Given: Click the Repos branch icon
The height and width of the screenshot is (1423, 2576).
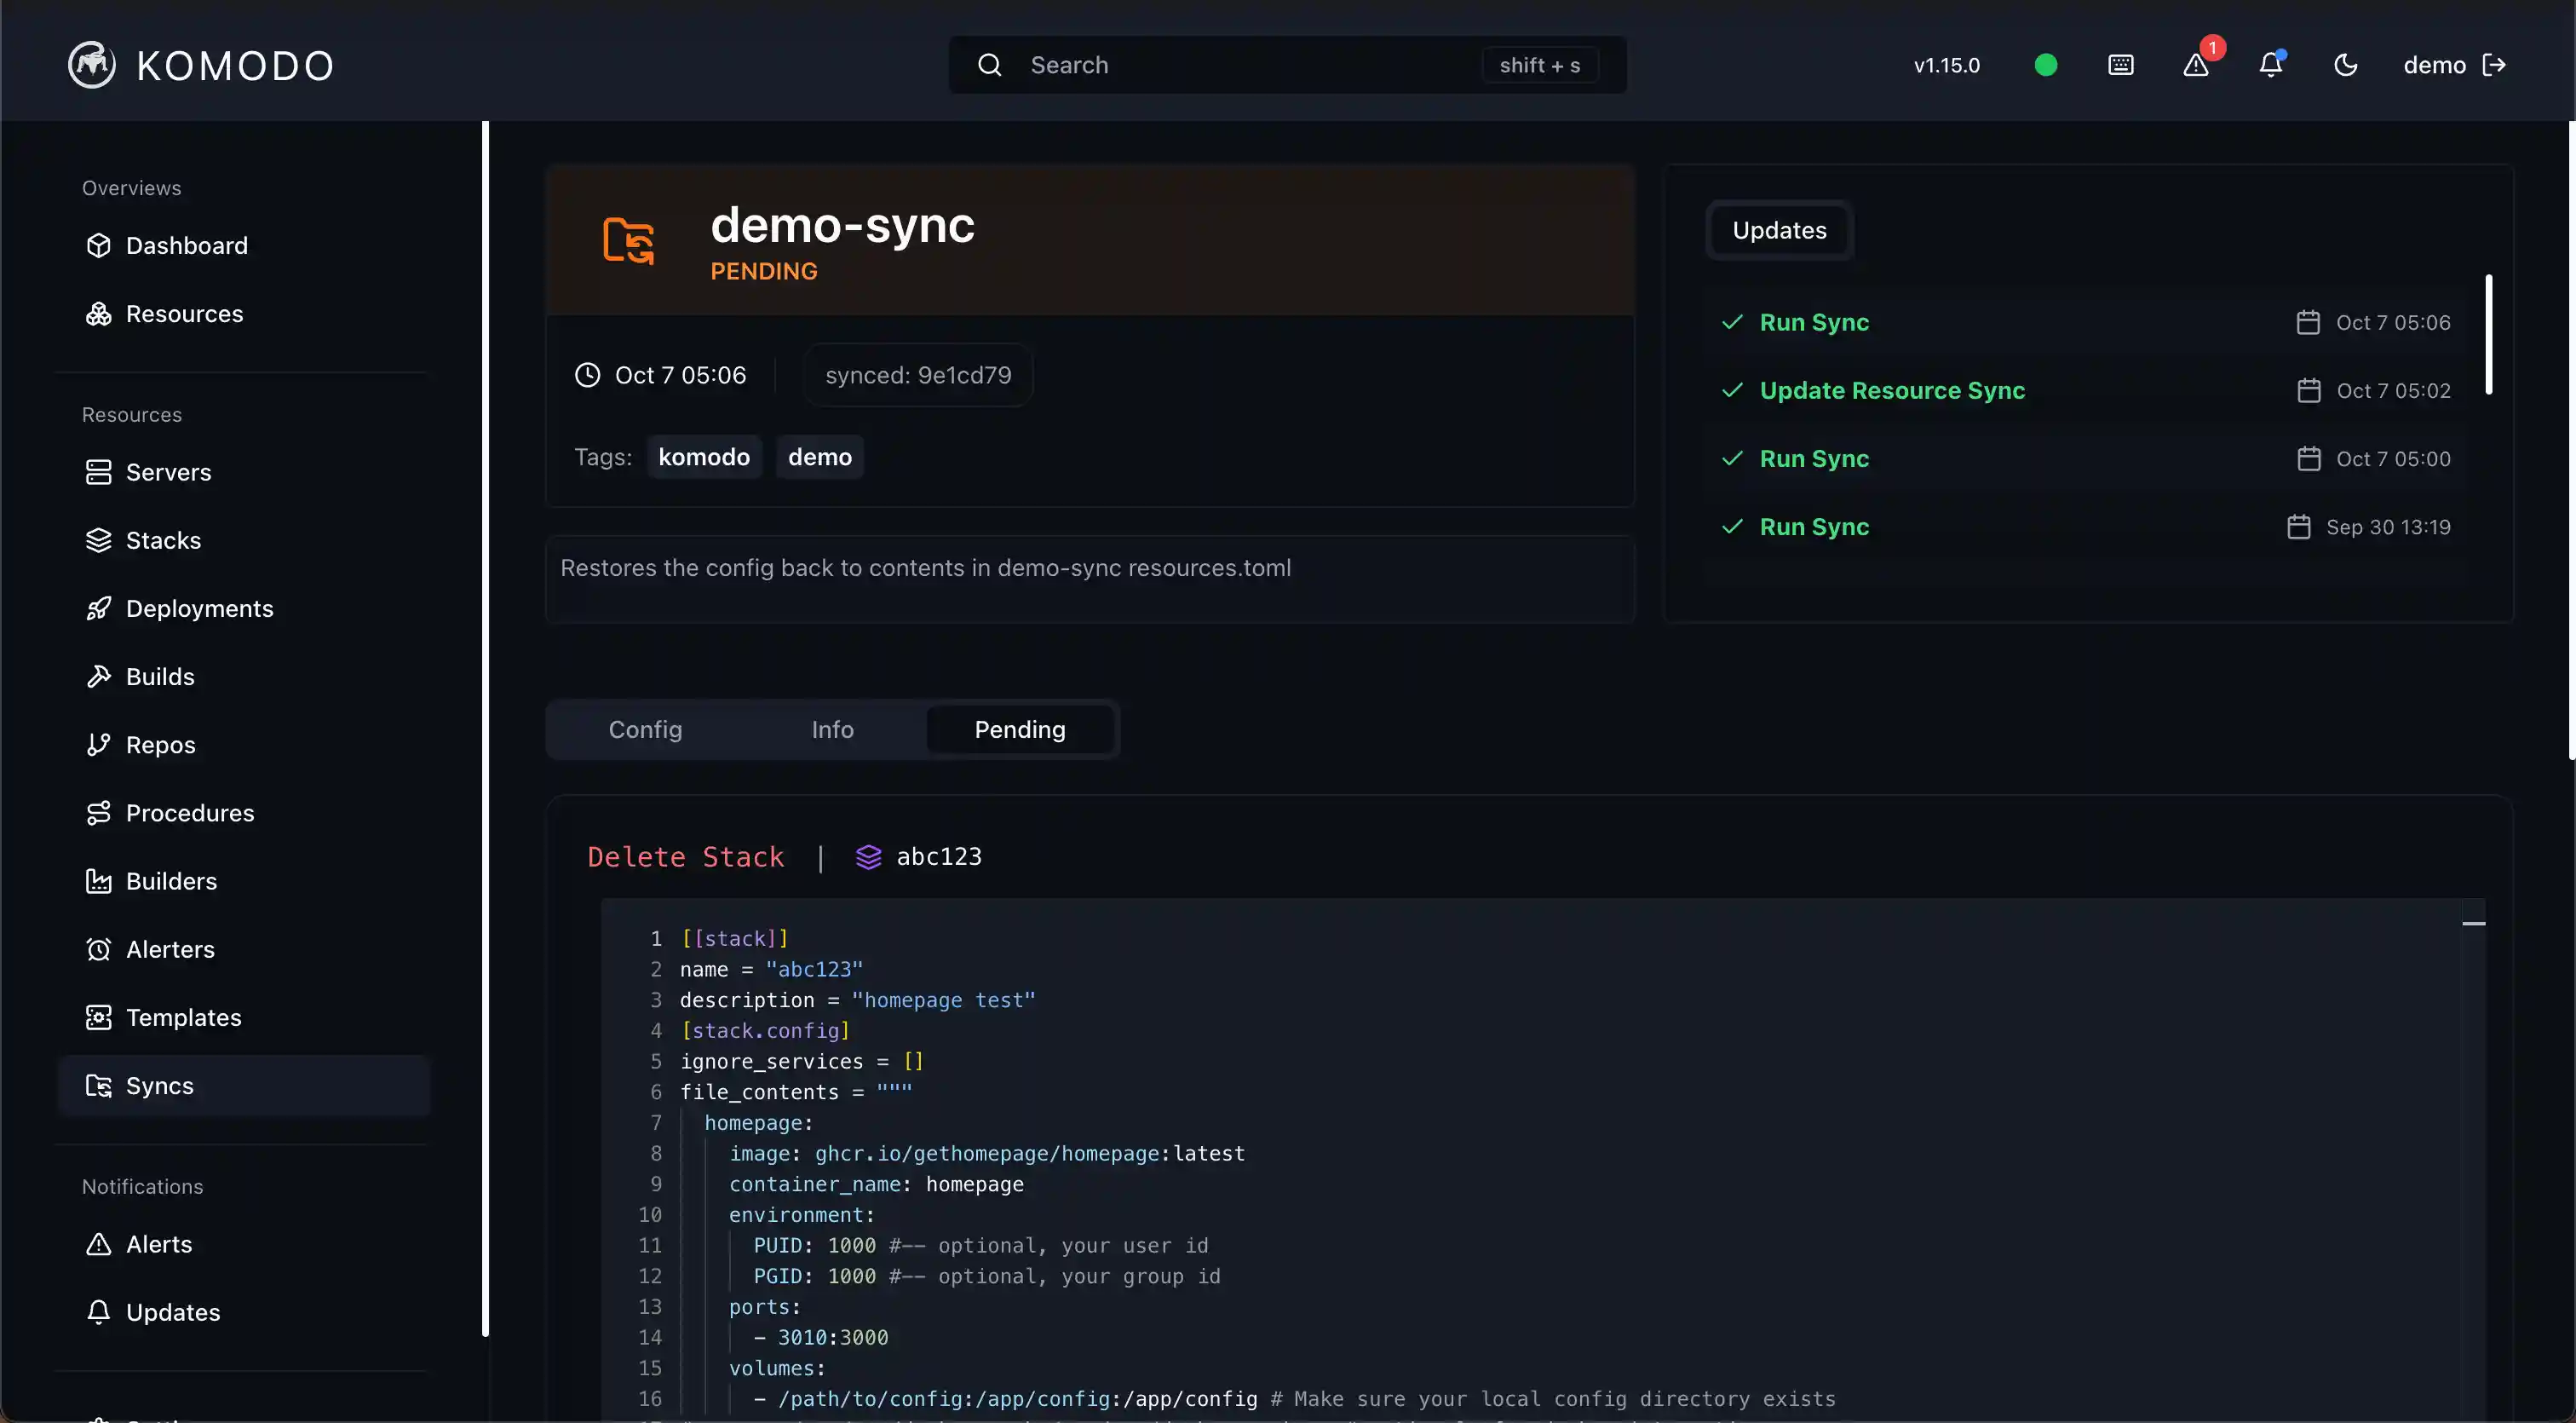Looking at the screenshot, I should 99,744.
